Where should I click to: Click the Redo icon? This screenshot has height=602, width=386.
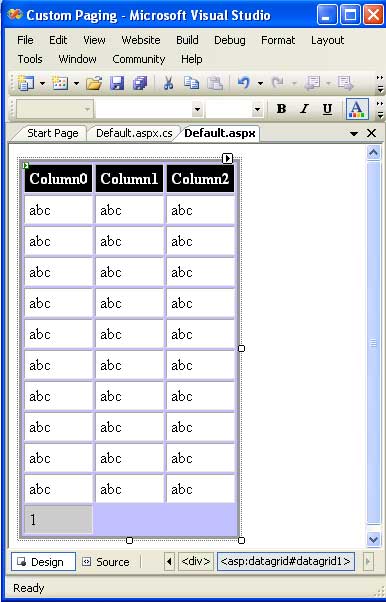(277, 83)
